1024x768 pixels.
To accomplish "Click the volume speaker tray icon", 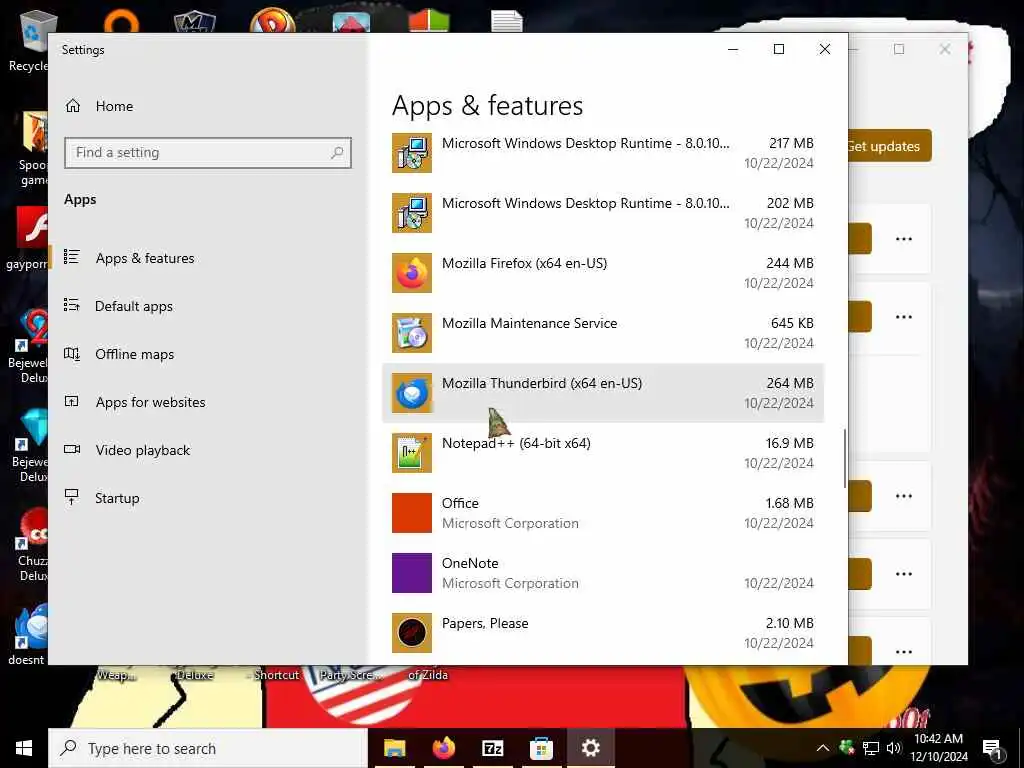I will click(893, 748).
